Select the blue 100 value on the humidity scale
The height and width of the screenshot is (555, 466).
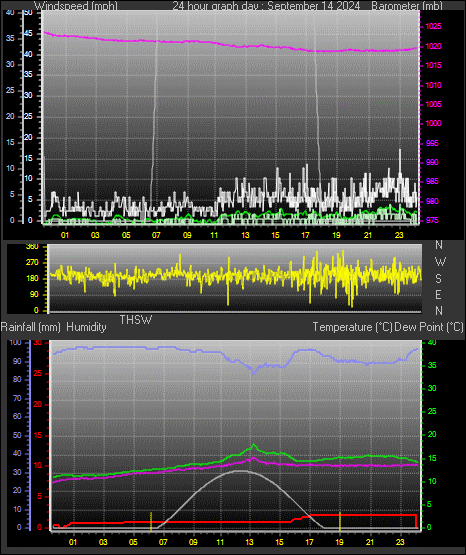pyautogui.click(x=16, y=343)
